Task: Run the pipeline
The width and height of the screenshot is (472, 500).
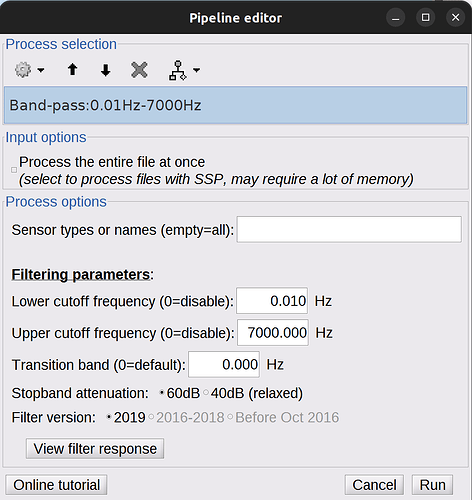Action: [432, 485]
